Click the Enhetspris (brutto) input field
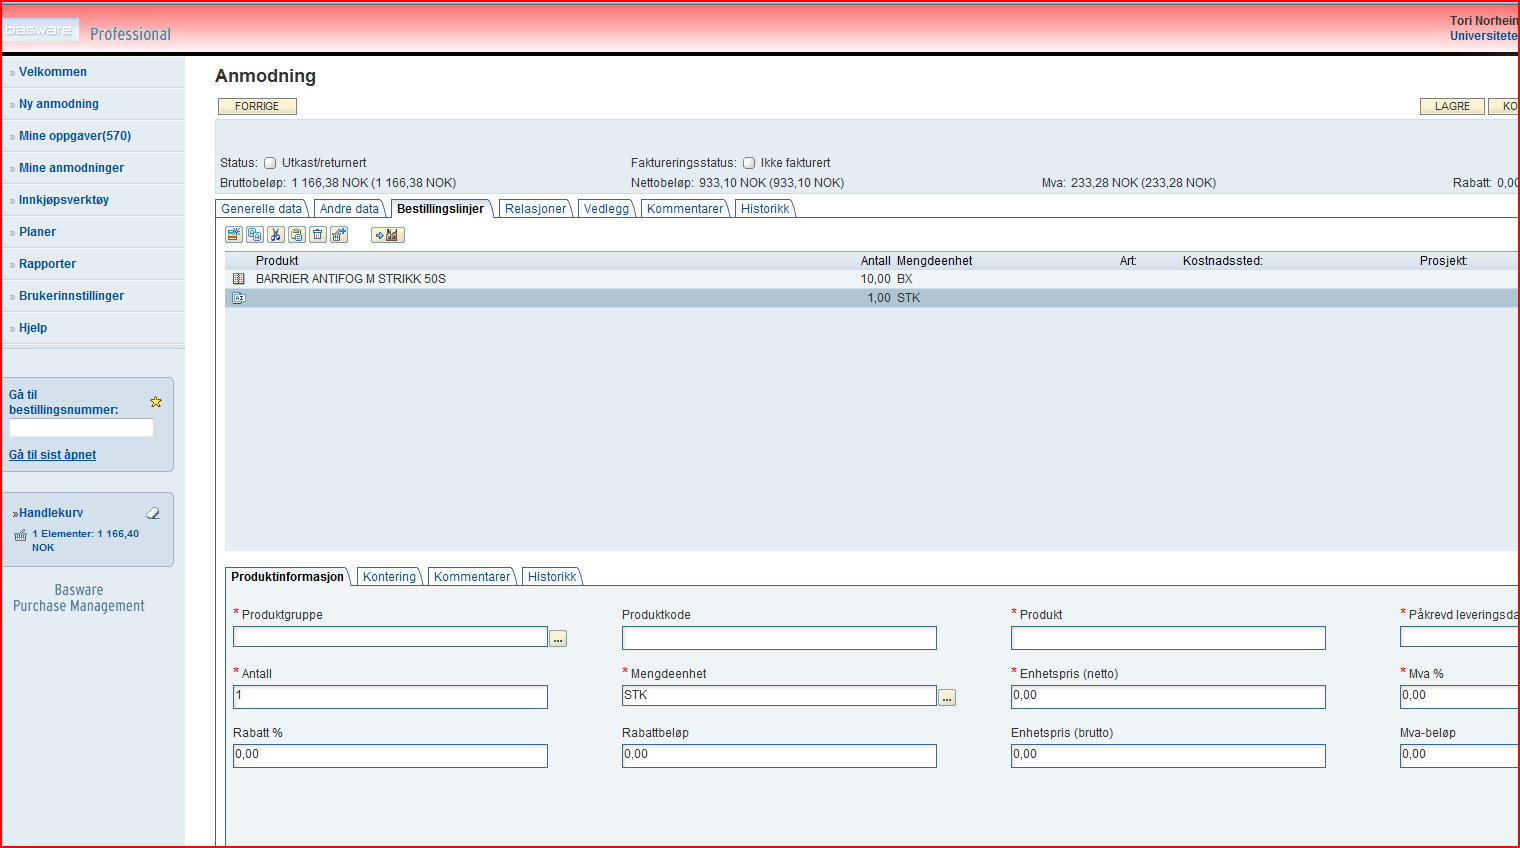 pyautogui.click(x=1168, y=756)
